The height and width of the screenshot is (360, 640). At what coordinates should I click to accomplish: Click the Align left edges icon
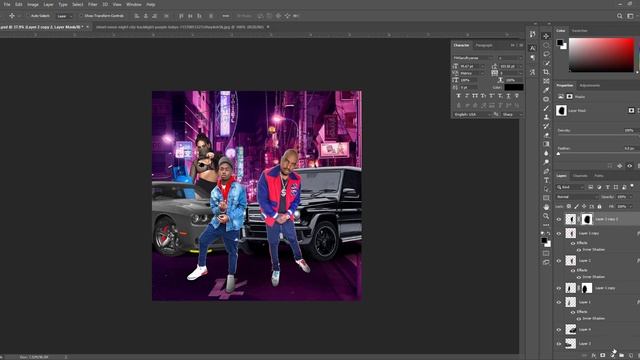(x=137, y=16)
